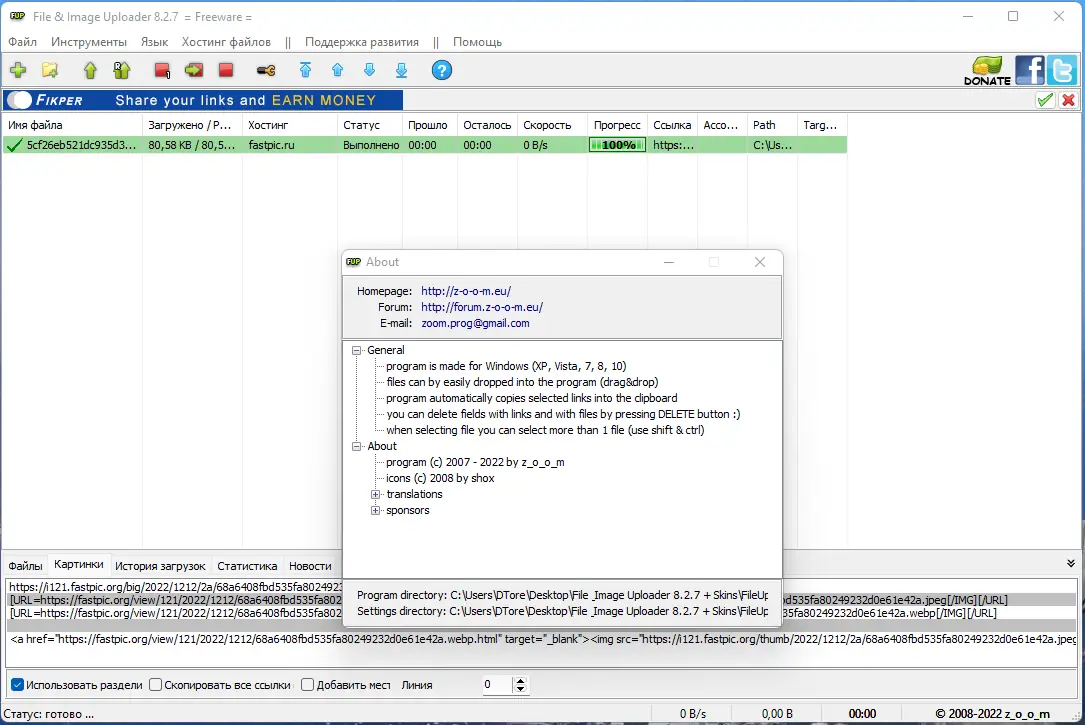The image size is (1085, 725).
Task: Click the red square with green arrow icon
Action: pyautogui.click(x=194, y=70)
